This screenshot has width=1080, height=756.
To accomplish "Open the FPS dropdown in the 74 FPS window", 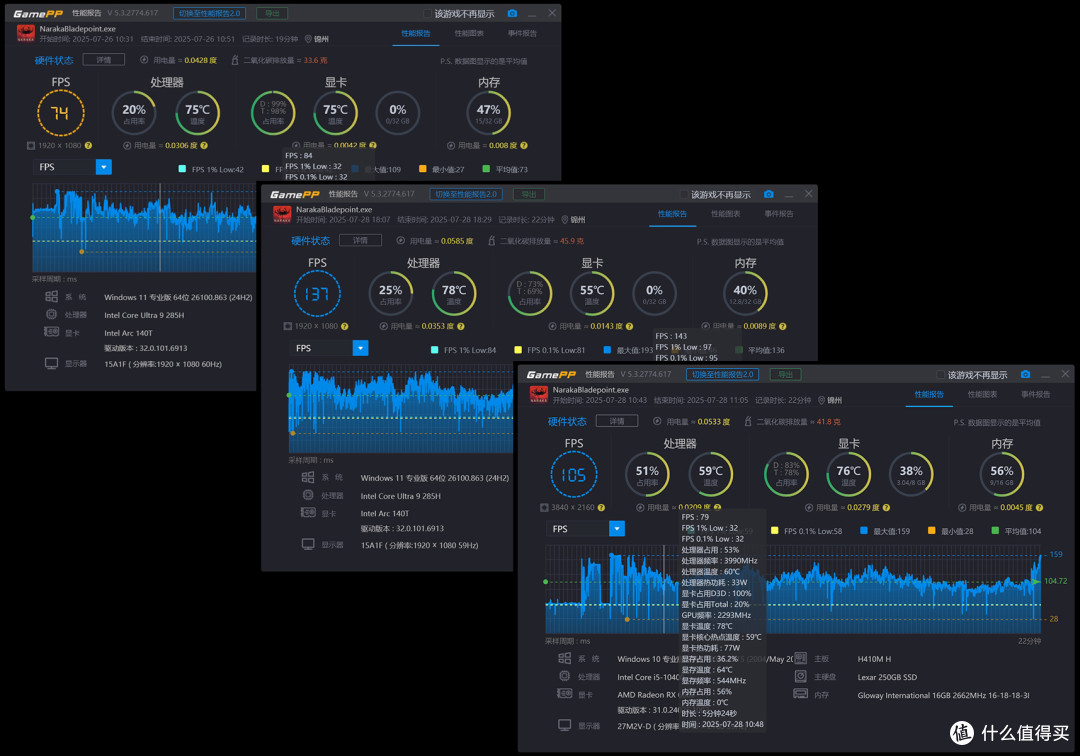I will tap(103, 167).
